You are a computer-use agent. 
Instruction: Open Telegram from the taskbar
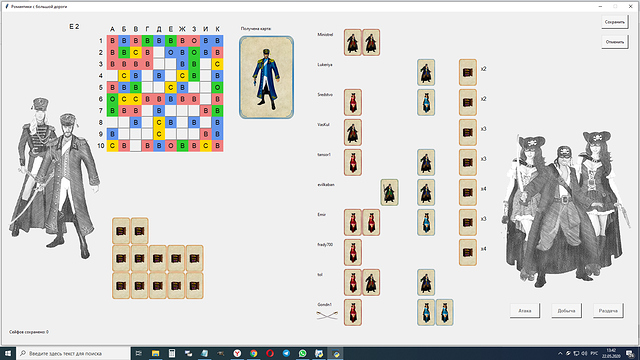tap(286, 353)
